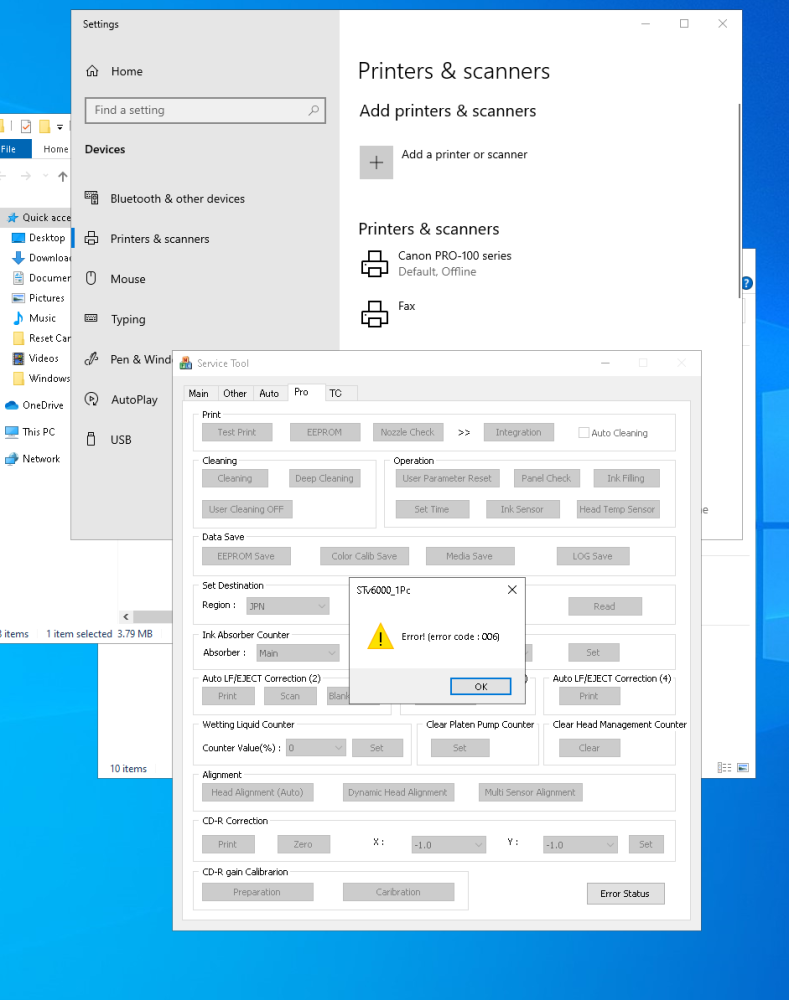Switch to the Main tab in Service Tool
The width and height of the screenshot is (789, 1000).
coord(199,393)
